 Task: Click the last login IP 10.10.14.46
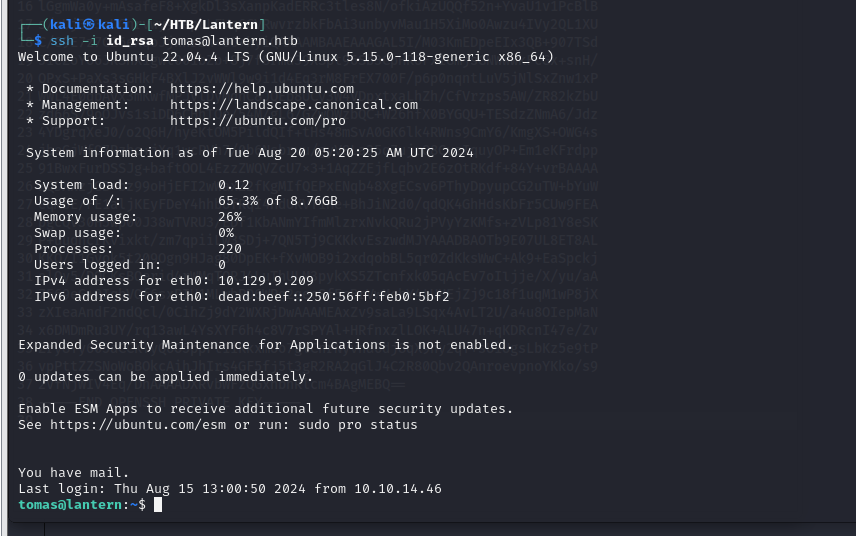pyautogui.click(x=398, y=489)
